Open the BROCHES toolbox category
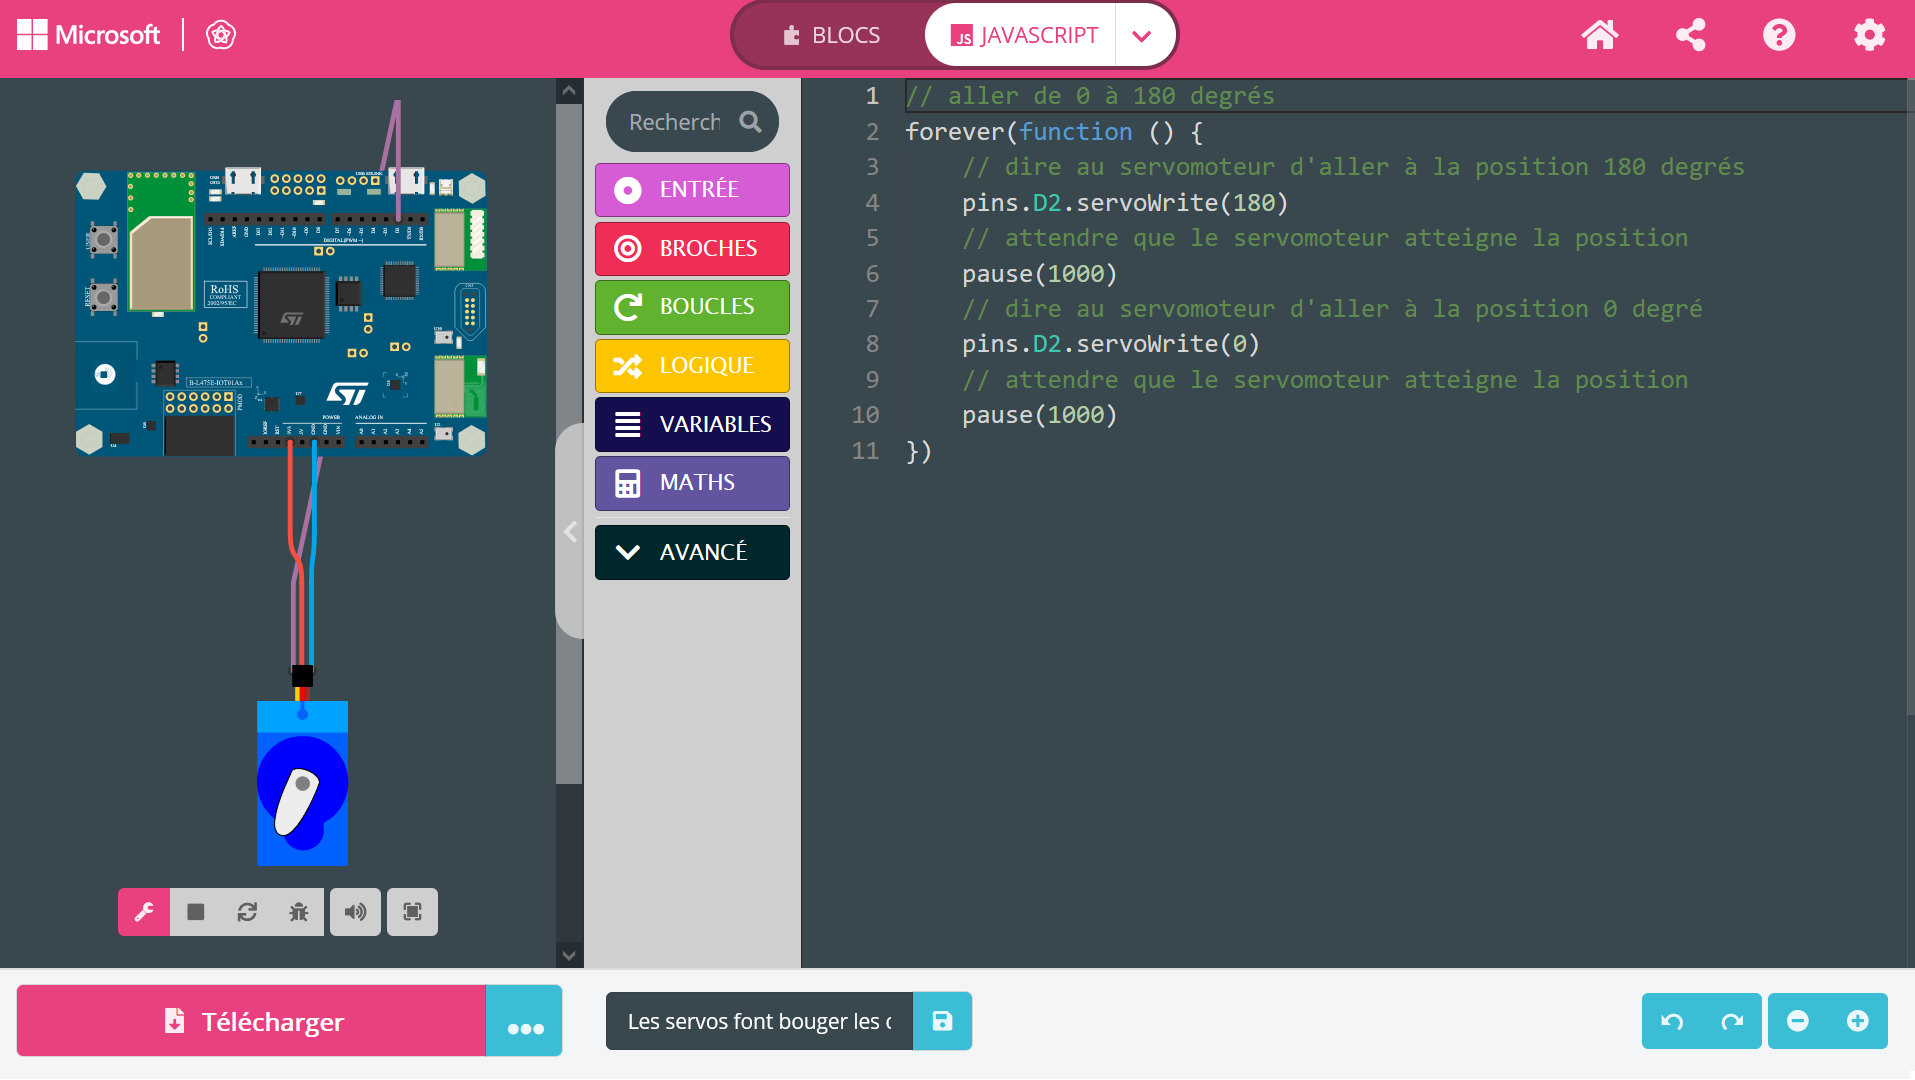 [692, 248]
